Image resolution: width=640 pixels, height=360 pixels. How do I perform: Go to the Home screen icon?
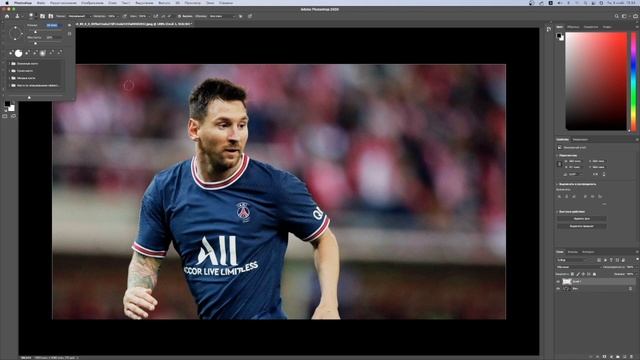(7, 16)
